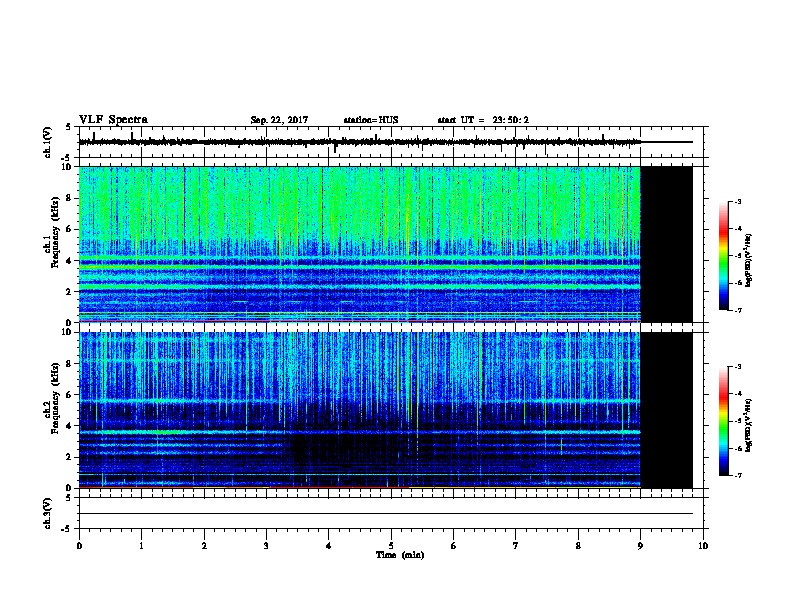Click the "6" tick on the time axis

pos(454,546)
